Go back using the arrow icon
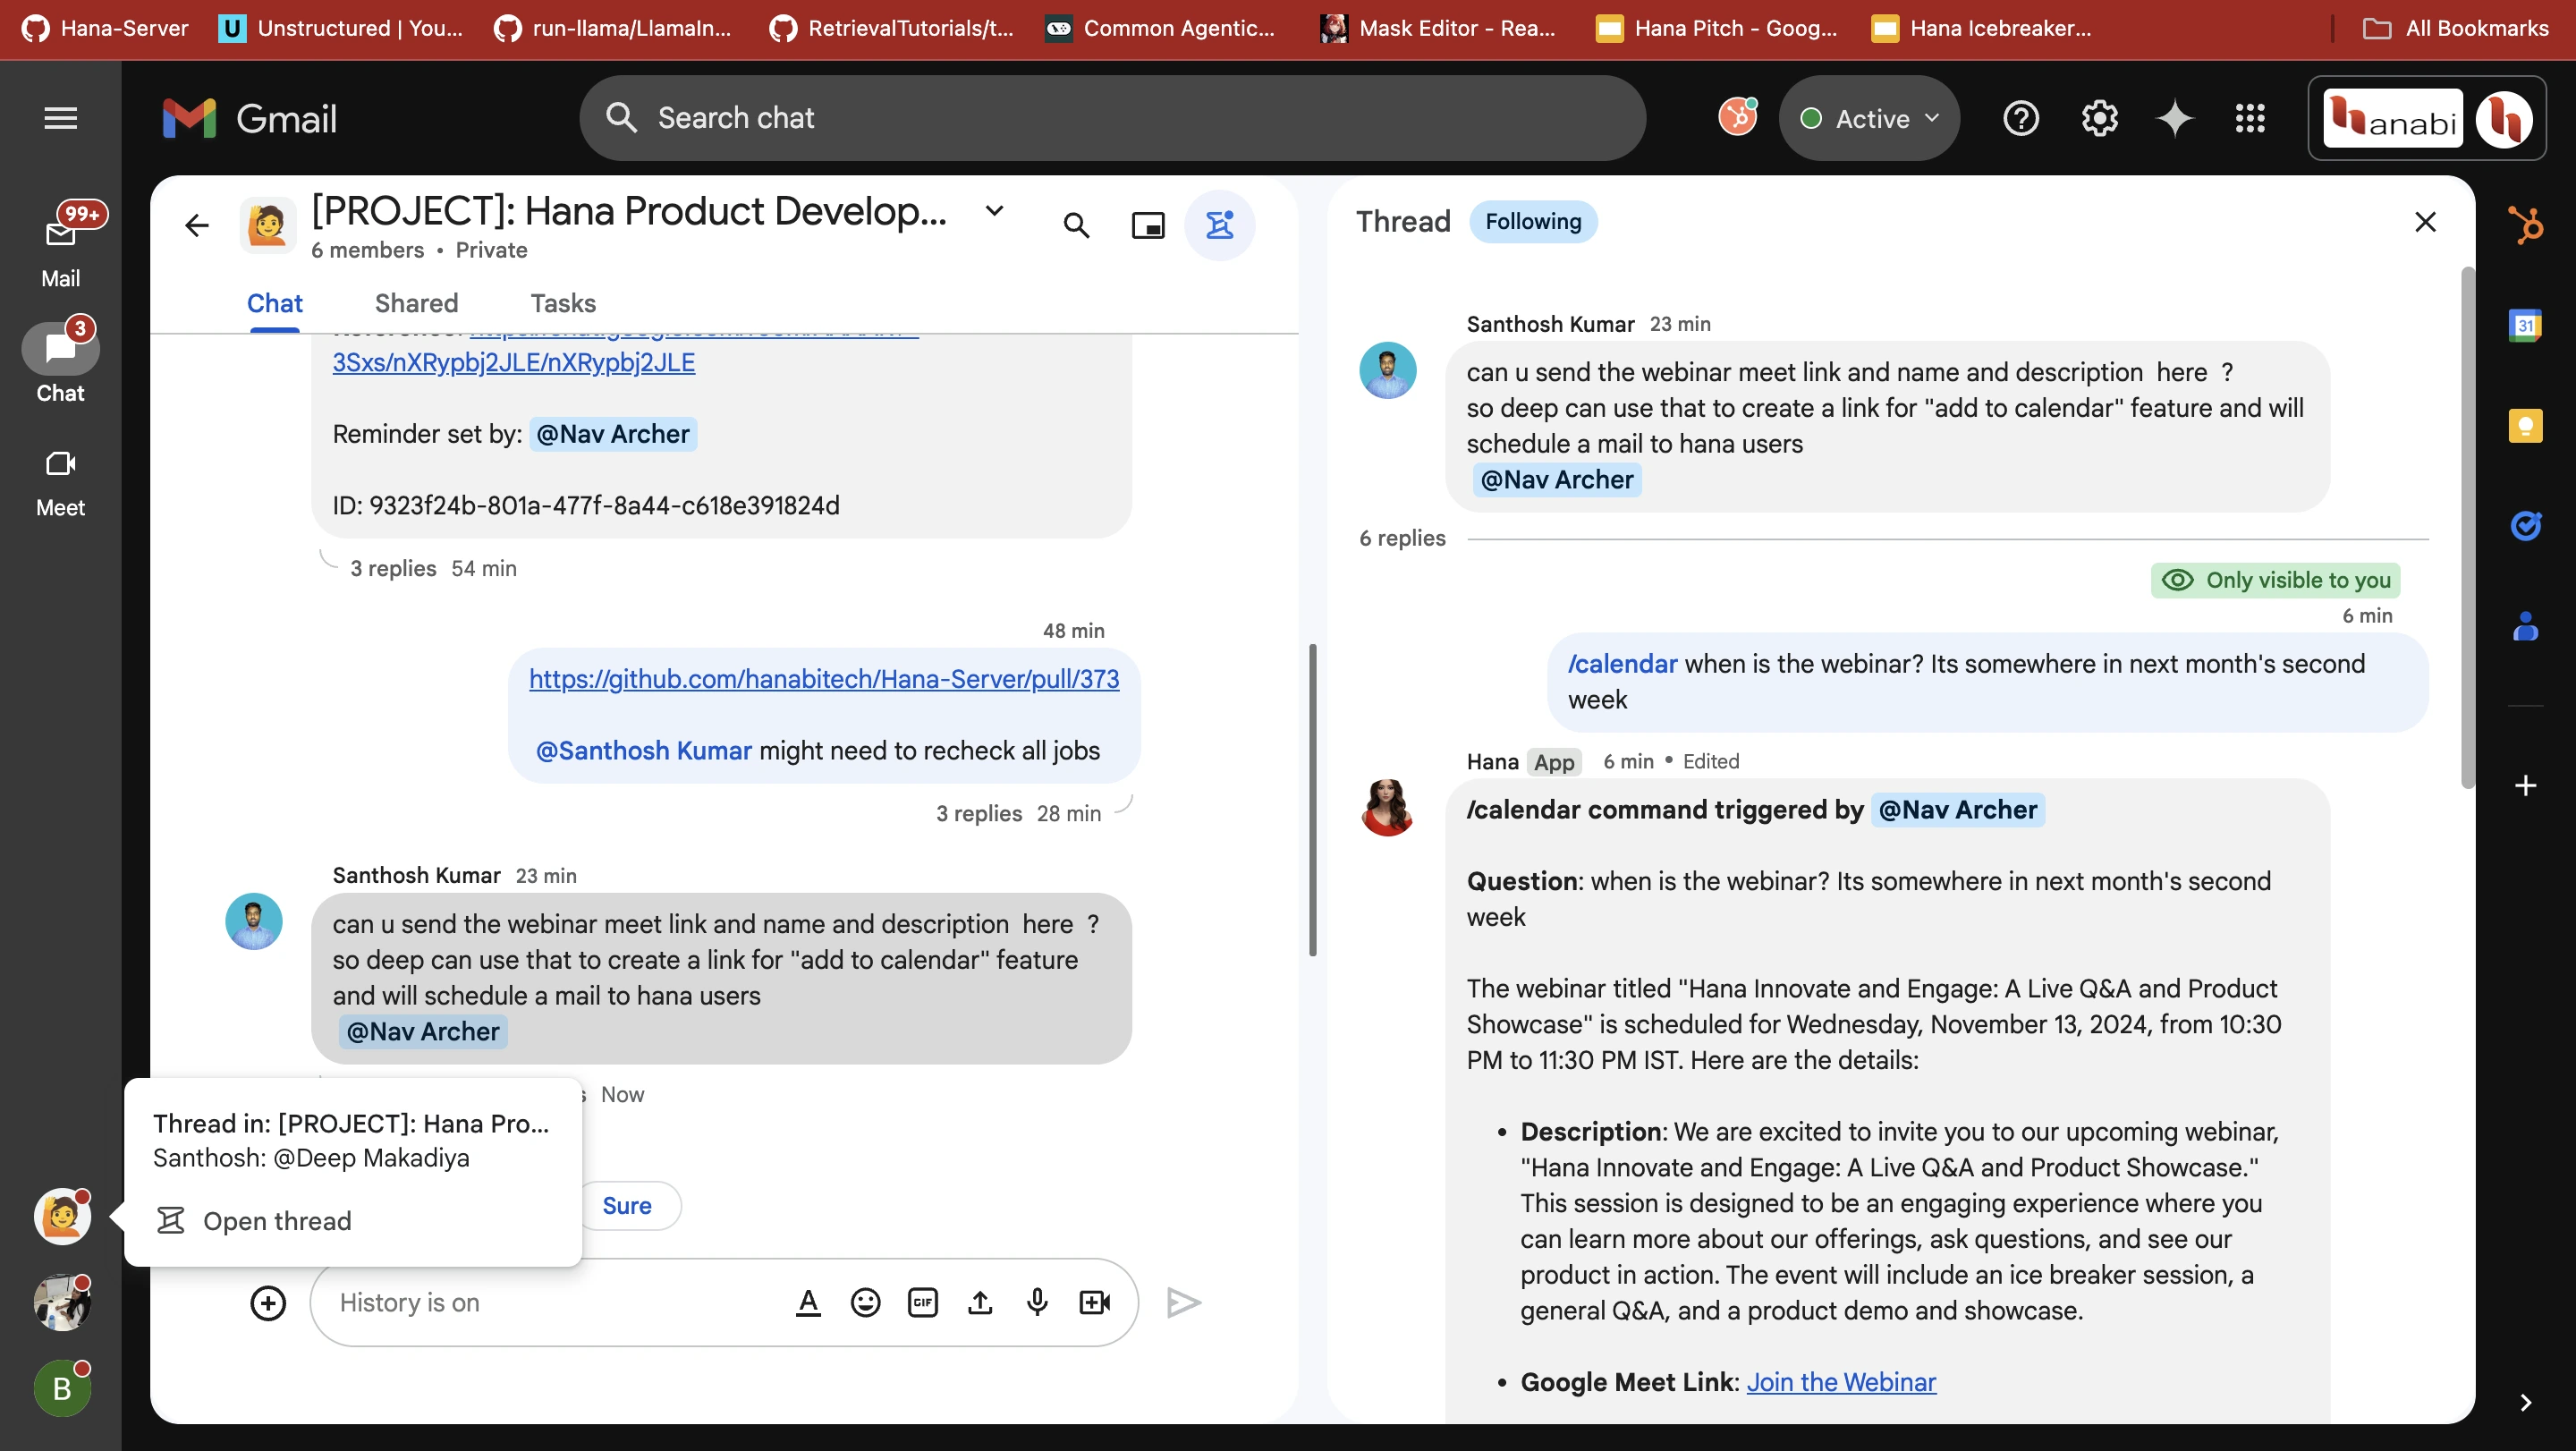This screenshot has height=1451, width=2576. coord(197,225)
